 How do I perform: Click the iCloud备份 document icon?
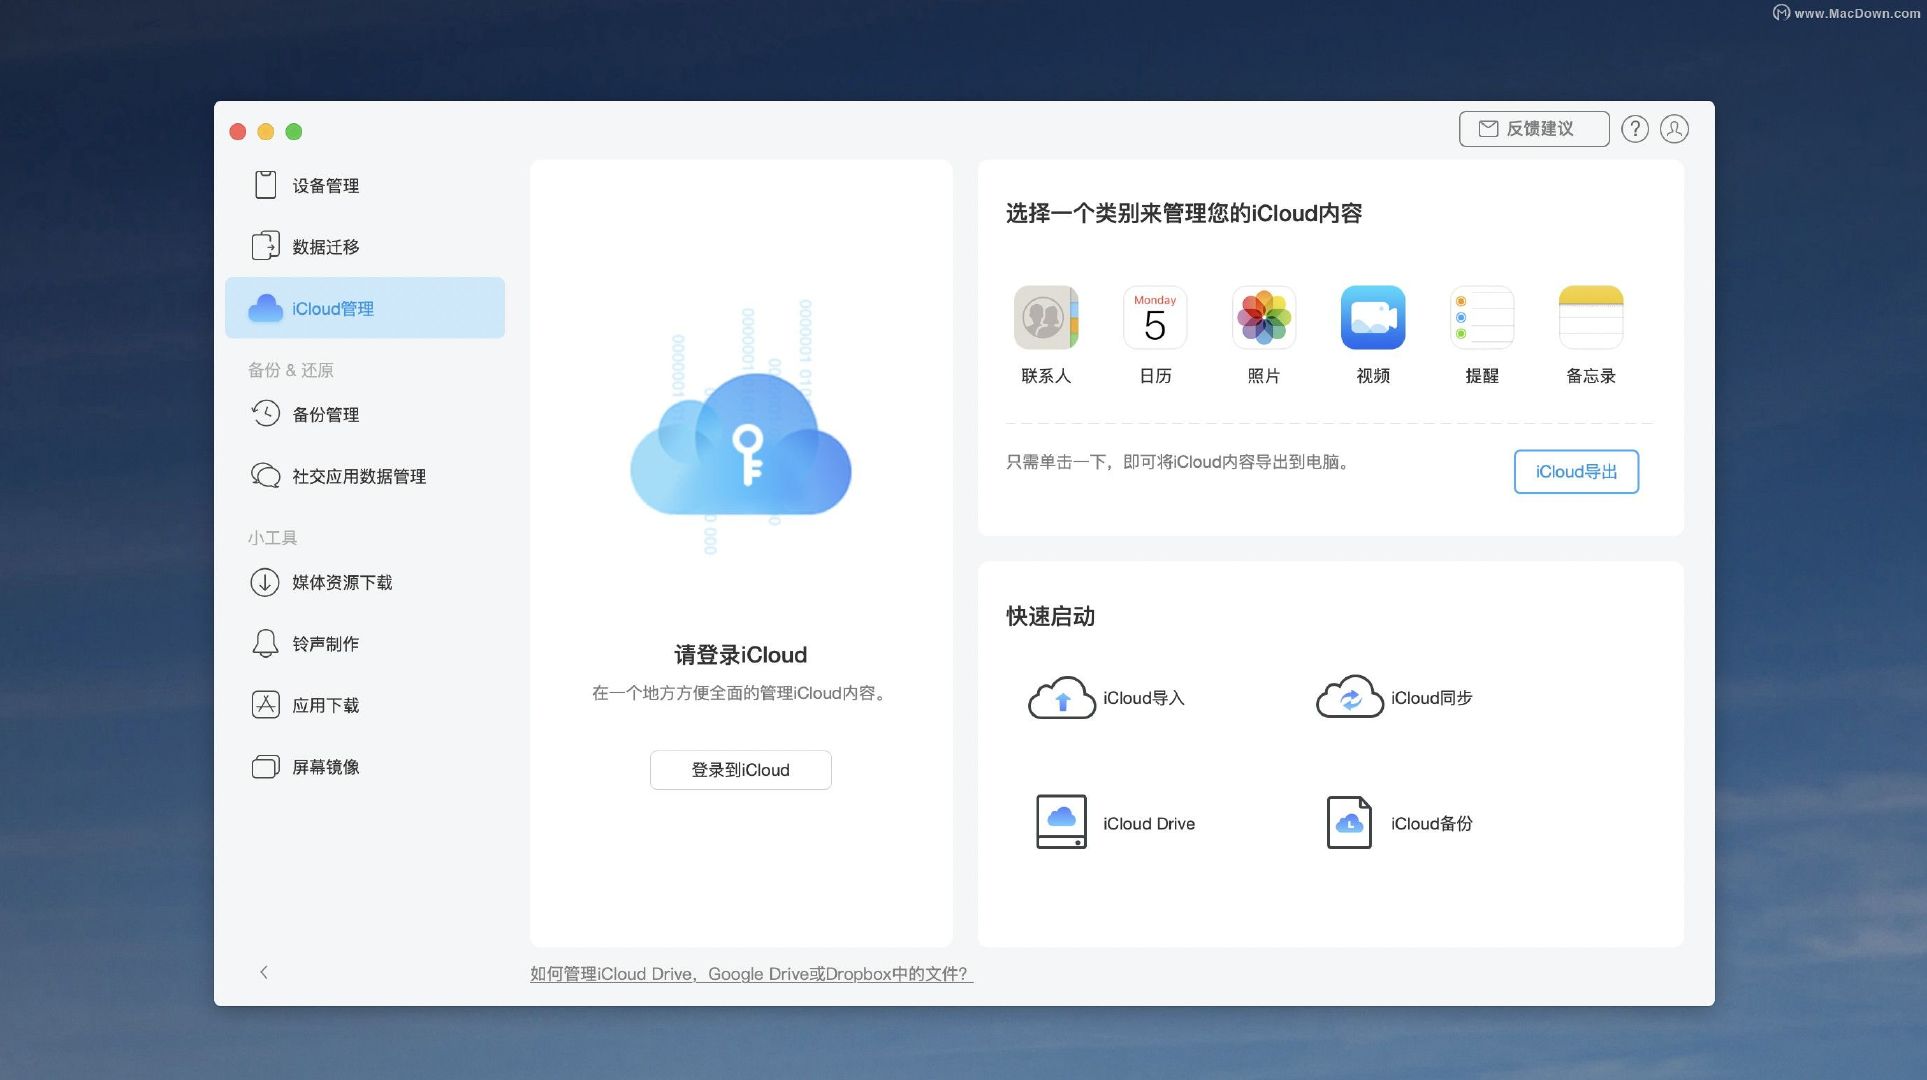click(1349, 822)
